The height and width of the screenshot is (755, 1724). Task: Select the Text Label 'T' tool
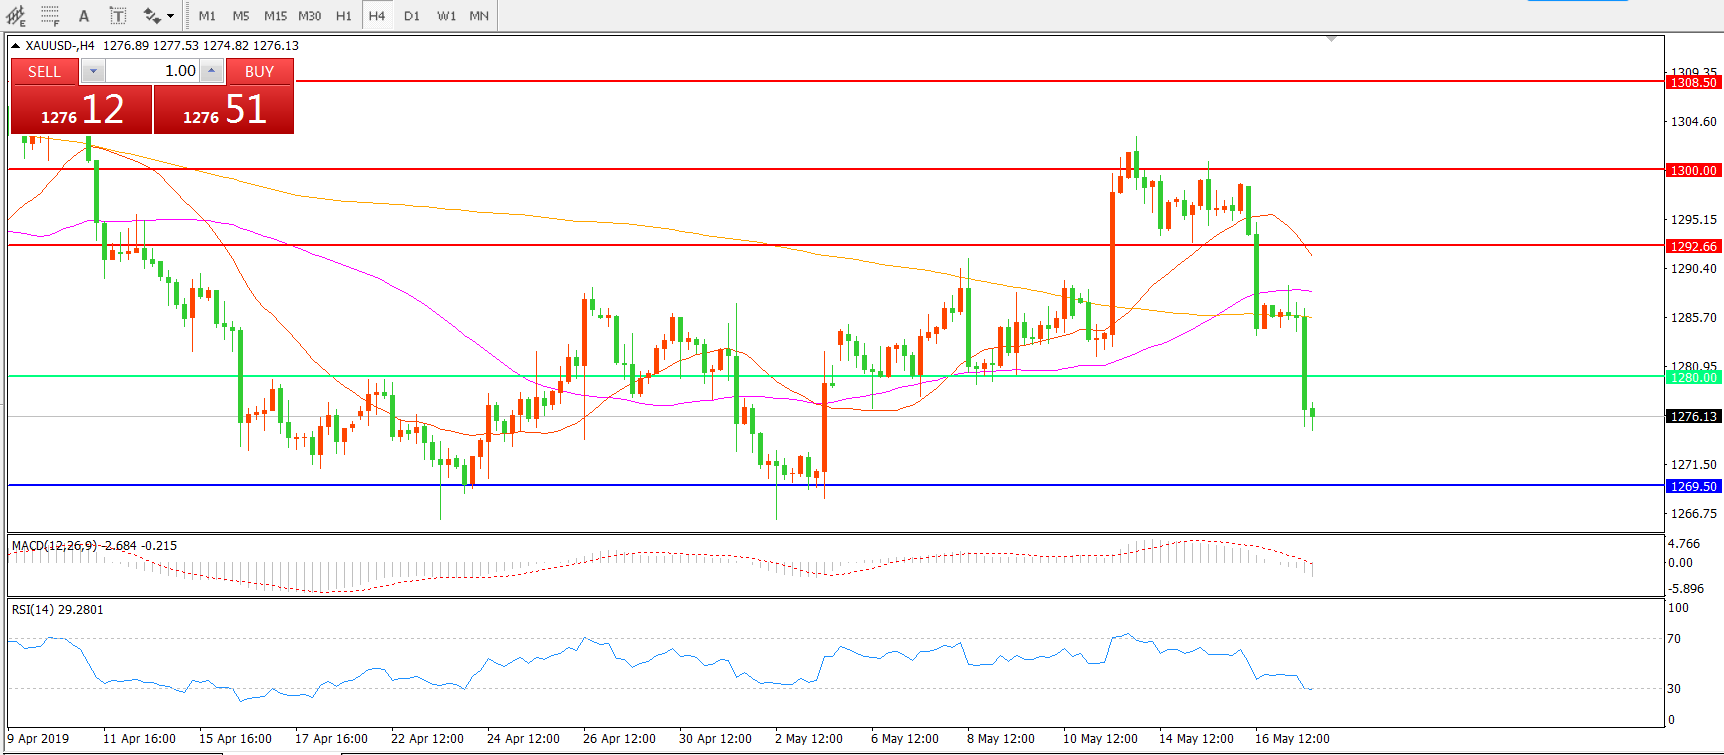117,15
